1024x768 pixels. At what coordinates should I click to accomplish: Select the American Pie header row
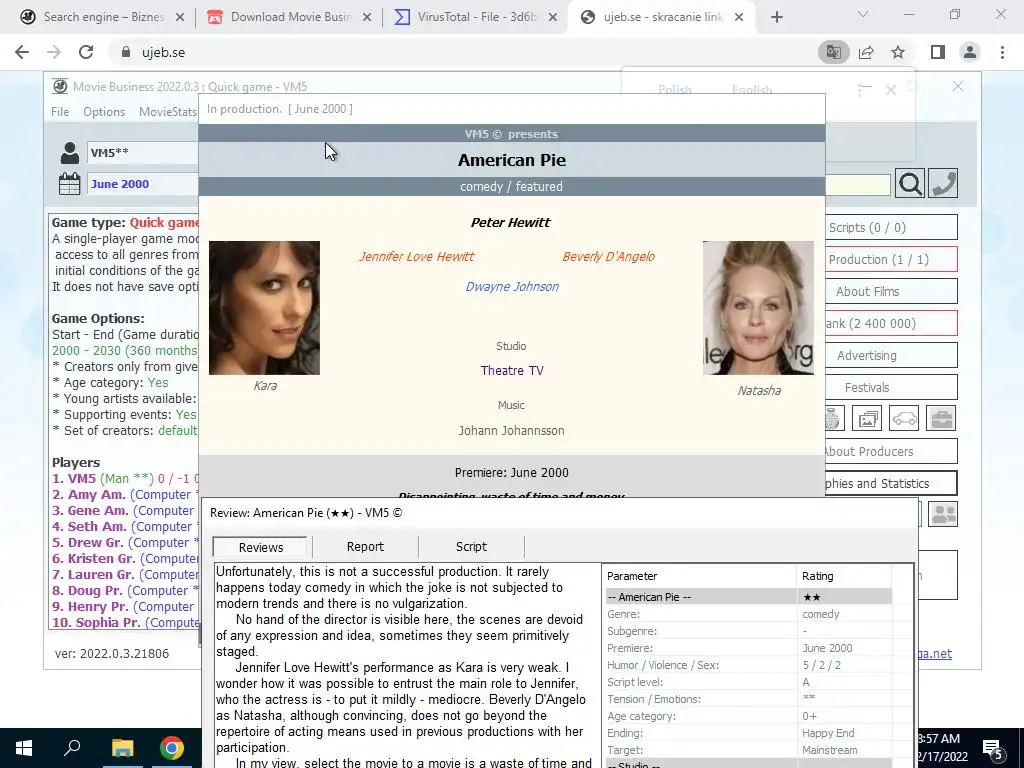coord(748,597)
